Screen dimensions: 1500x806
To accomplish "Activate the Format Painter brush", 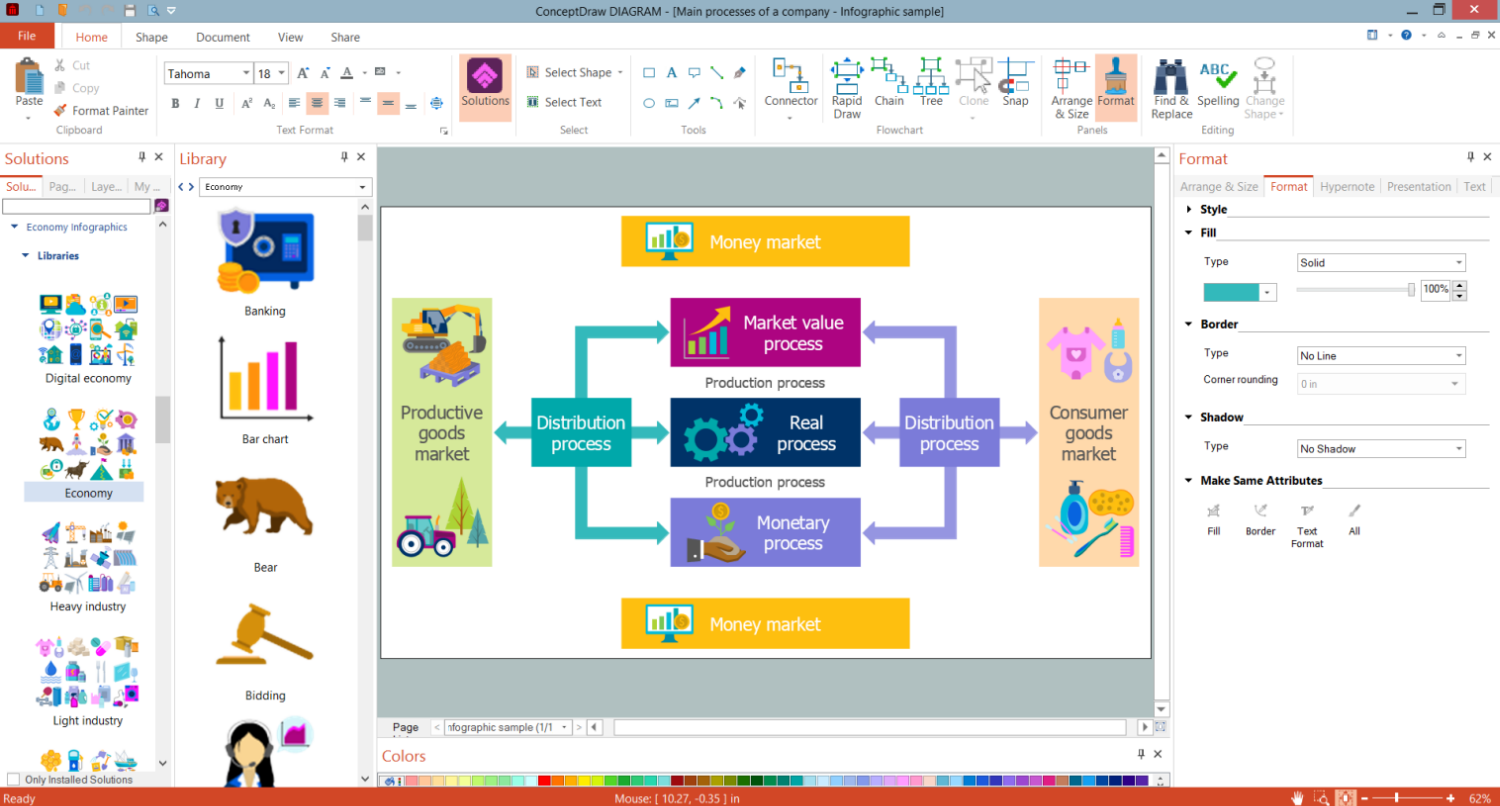I will point(101,111).
